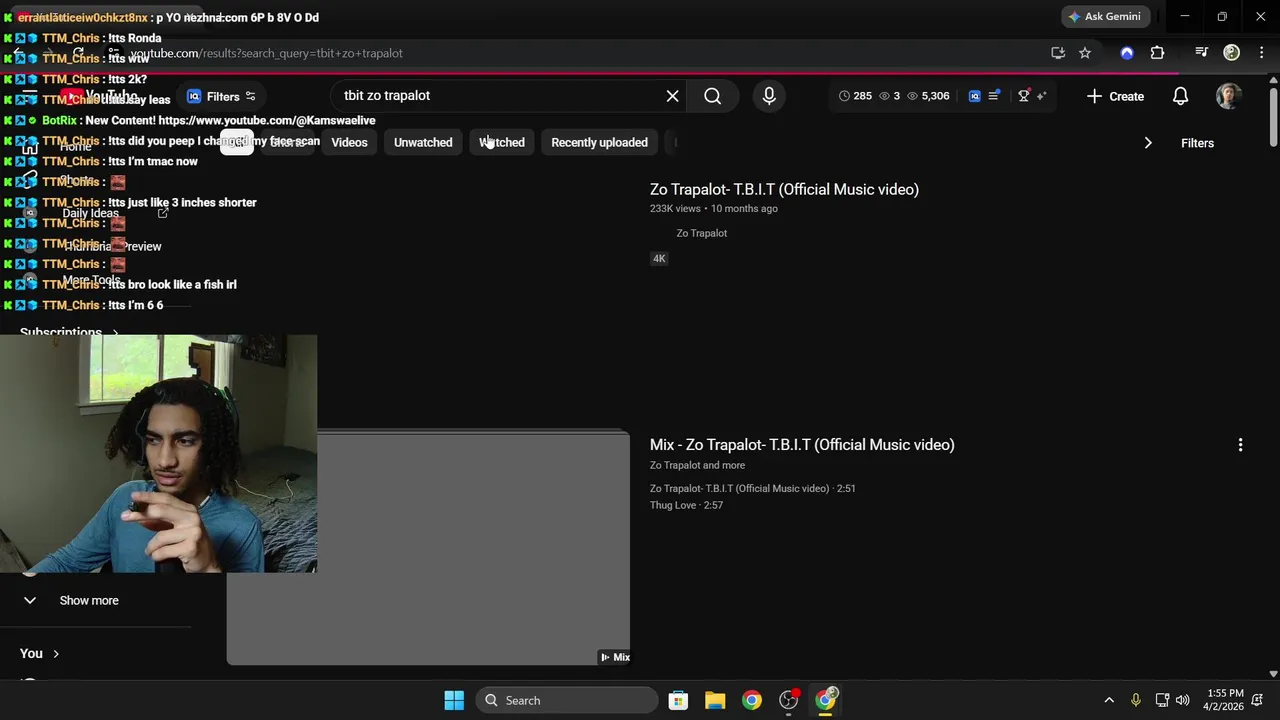Open the notifications bell
Screen dimensions: 1280x720
tap(1180, 96)
